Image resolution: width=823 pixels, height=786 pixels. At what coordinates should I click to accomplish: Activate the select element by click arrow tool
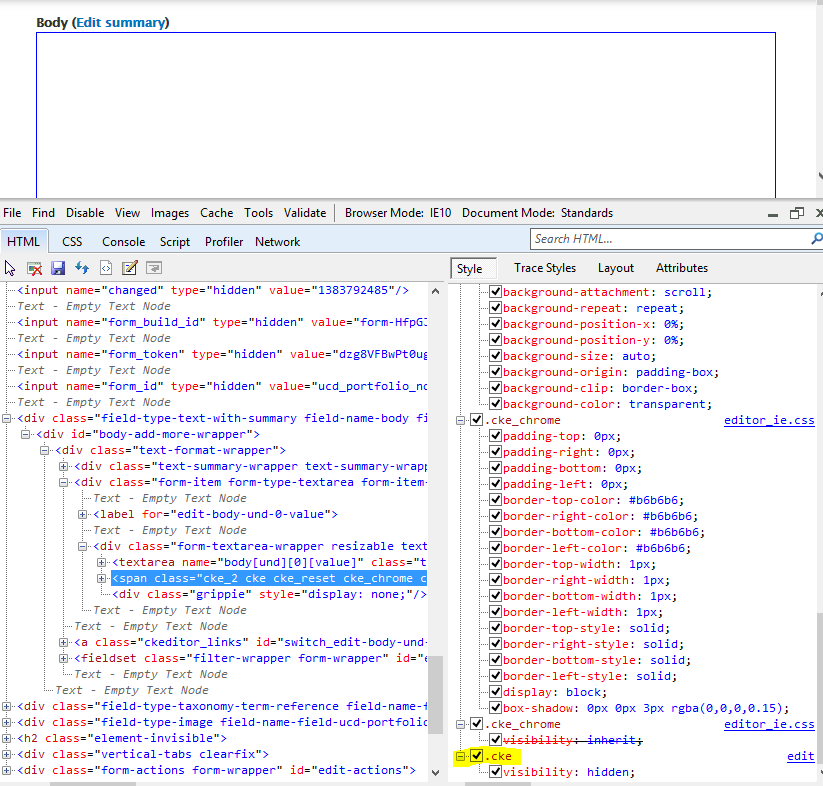tap(10, 268)
